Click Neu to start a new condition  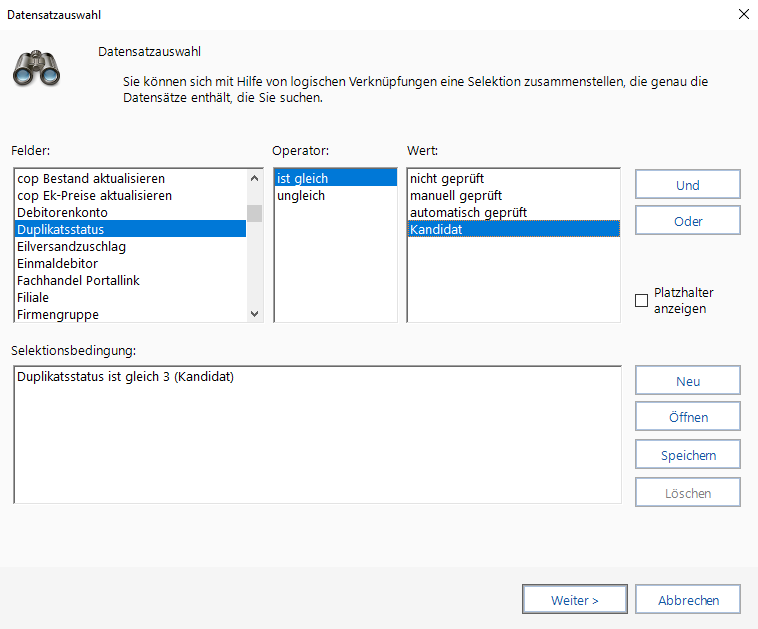coord(687,381)
